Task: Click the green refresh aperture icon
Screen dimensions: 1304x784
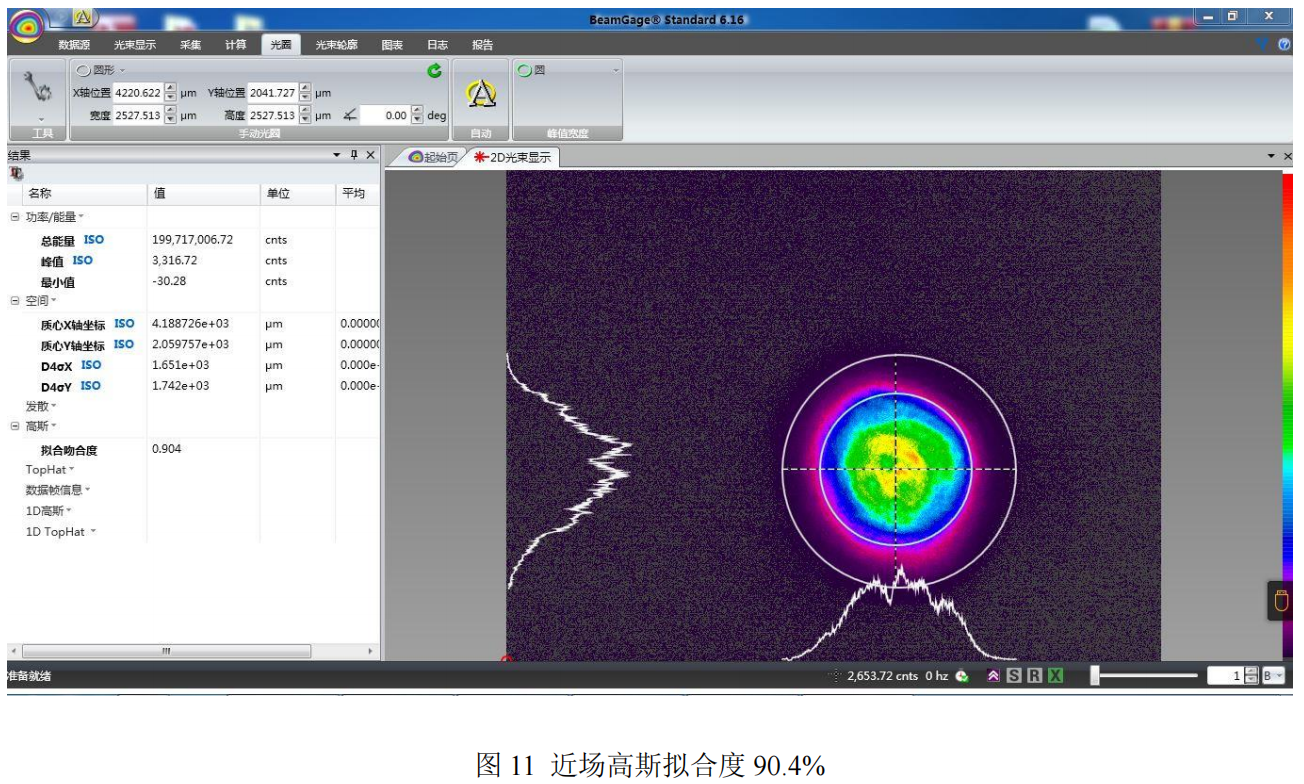Action: tap(434, 70)
